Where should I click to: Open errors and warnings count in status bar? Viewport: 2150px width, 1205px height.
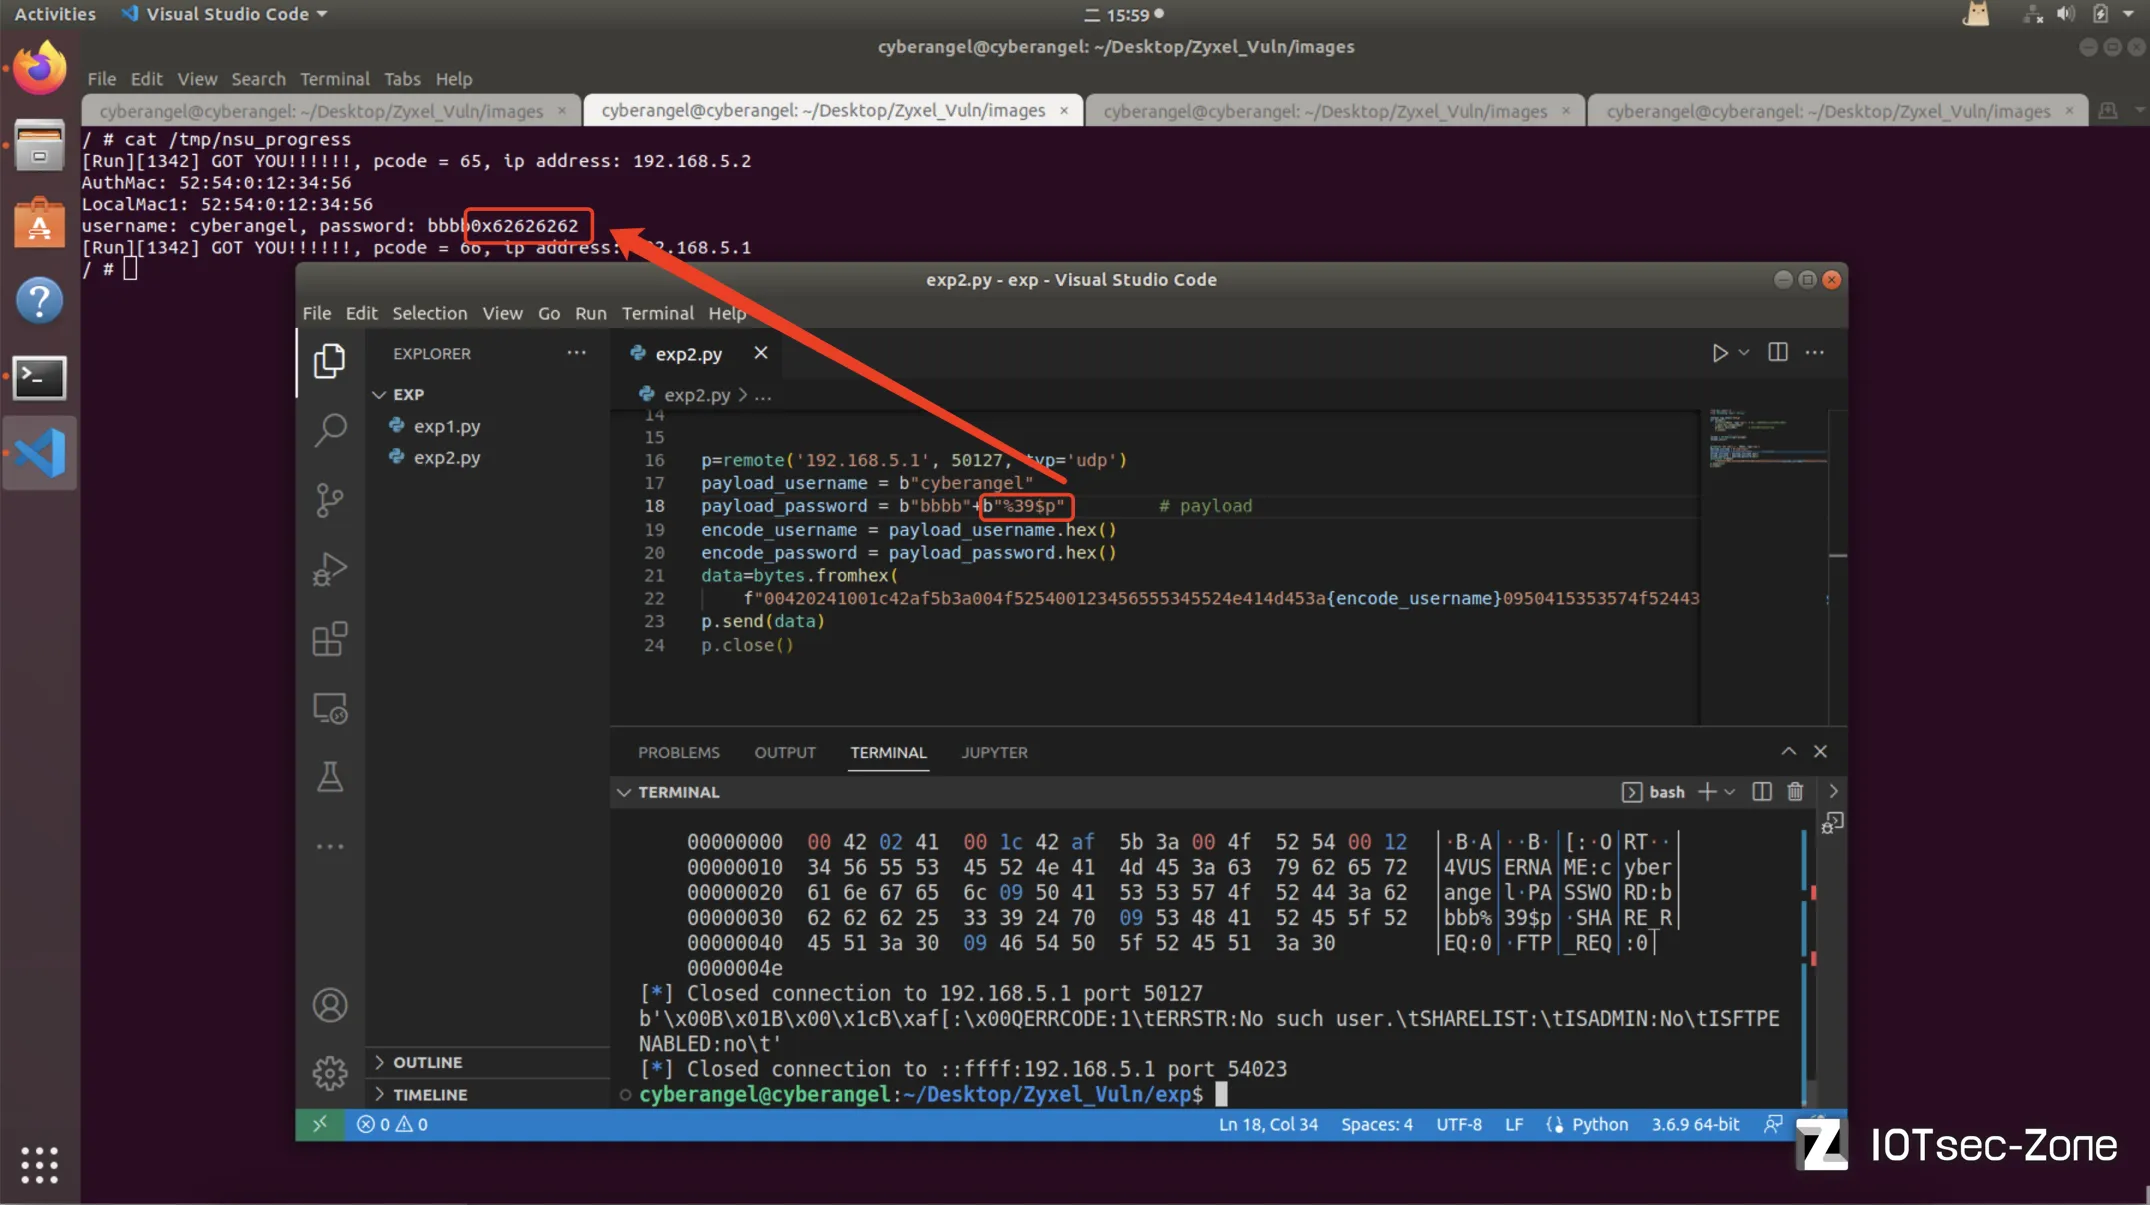coord(392,1124)
